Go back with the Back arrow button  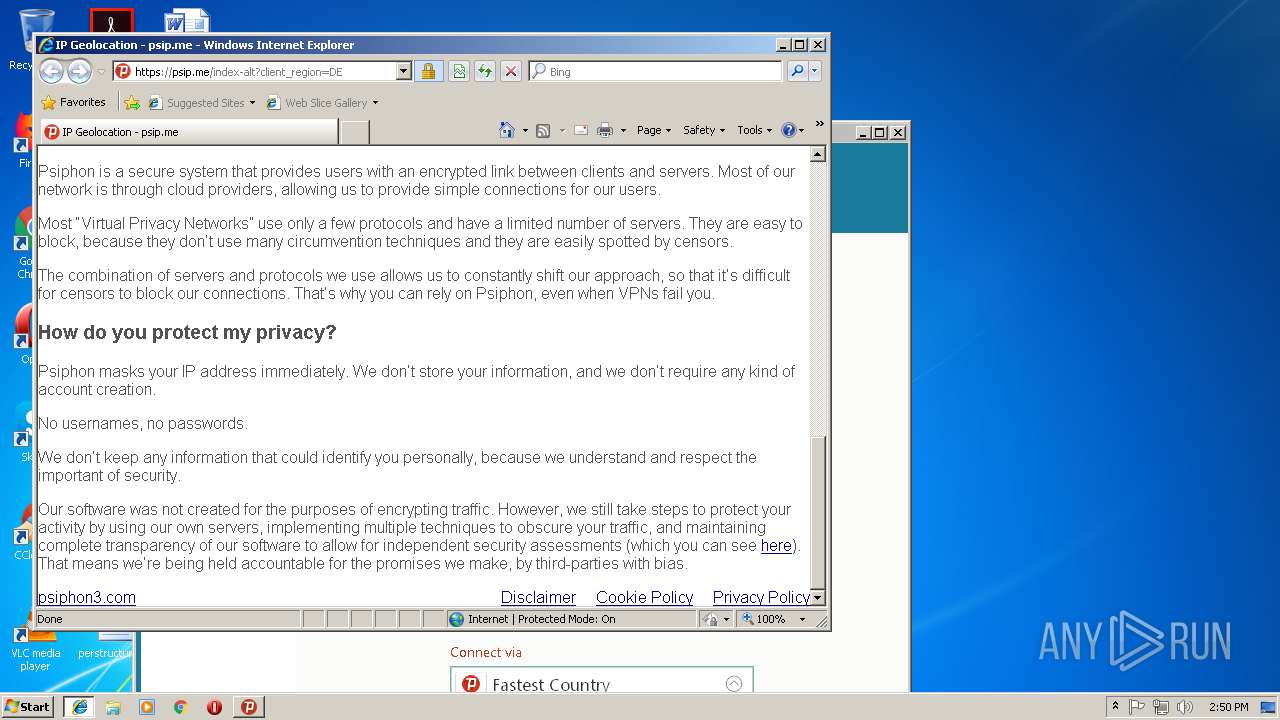[x=51, y=71]
